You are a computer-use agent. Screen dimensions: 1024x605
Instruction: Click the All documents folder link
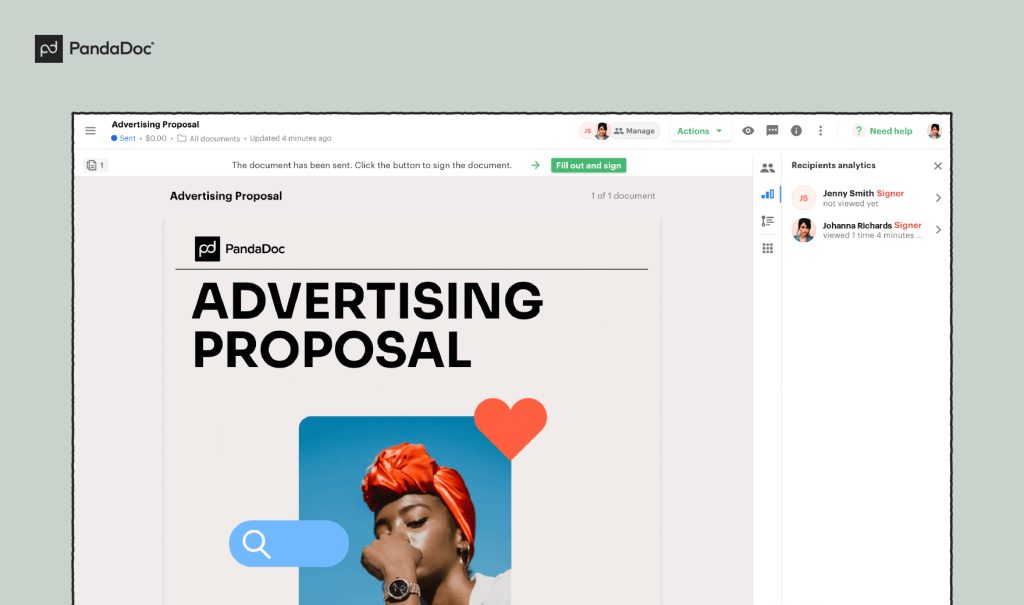point(214,139)
